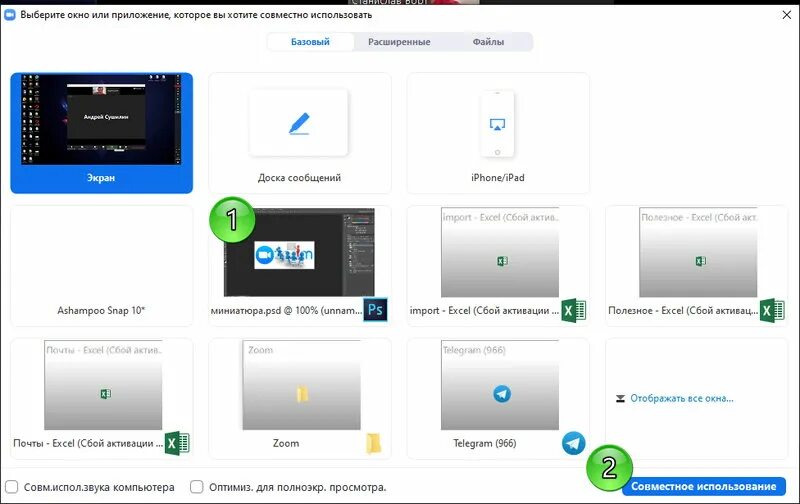Enable Совм.испол.звука компьютера checkbox

click(11, 487)
